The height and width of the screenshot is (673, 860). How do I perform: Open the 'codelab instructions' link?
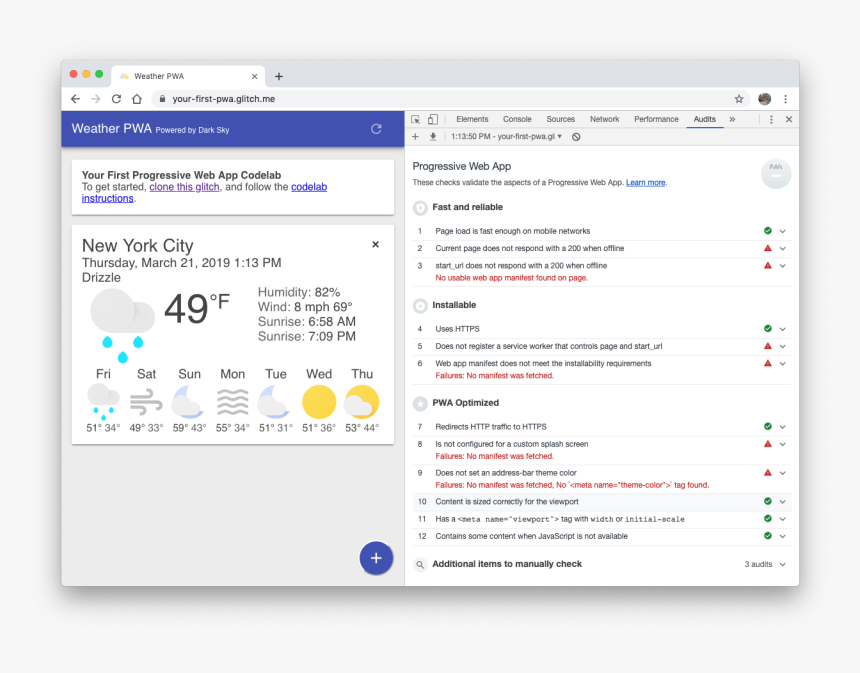[x=309, y=187]
